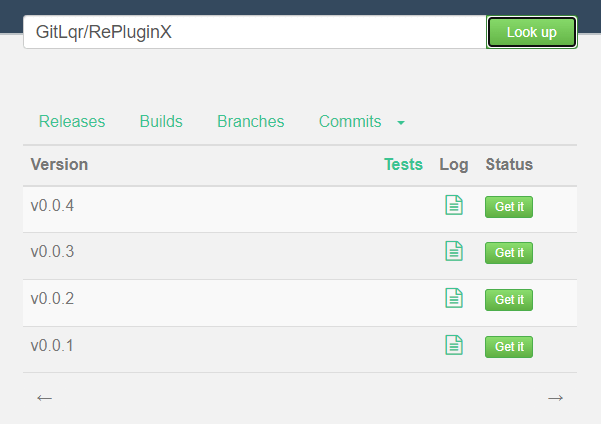The image size is (601, 424).
Task: Click Get it for v0.0.3
Action: tap(509, 253)
